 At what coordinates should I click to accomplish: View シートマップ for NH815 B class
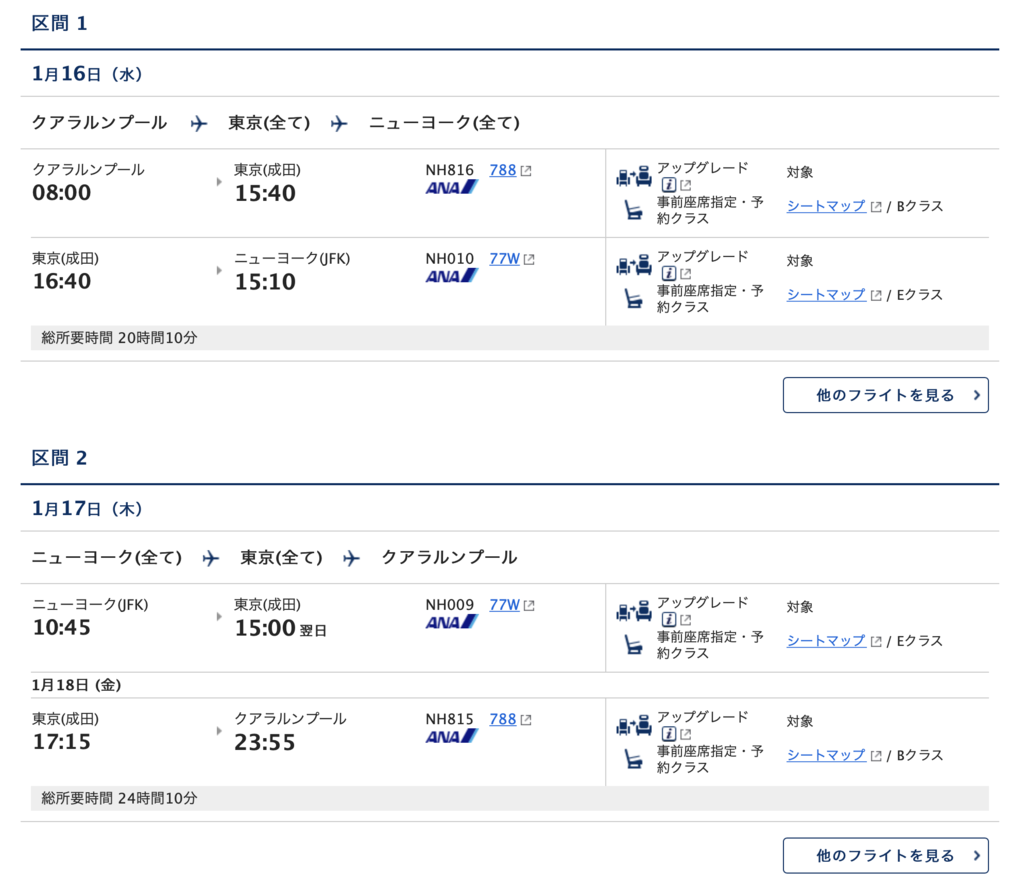point(826,755)
